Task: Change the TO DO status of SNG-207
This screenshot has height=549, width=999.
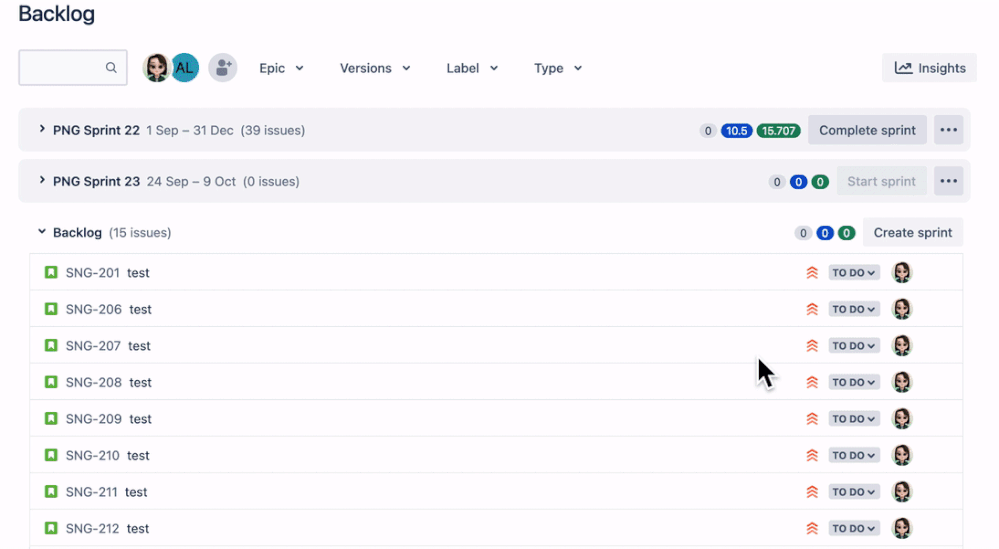Action: 854,345
